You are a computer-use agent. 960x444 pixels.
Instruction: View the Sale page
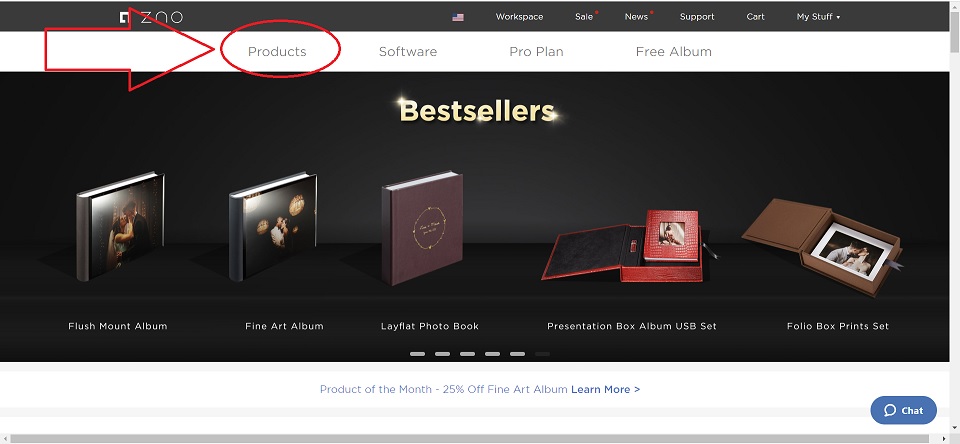point(584,17)
